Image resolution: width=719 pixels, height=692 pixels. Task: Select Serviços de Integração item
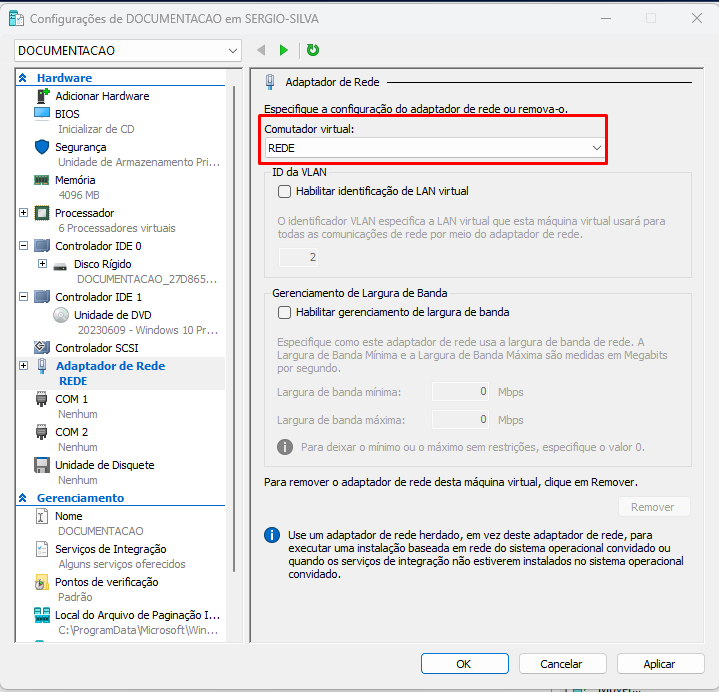[110, 549]
